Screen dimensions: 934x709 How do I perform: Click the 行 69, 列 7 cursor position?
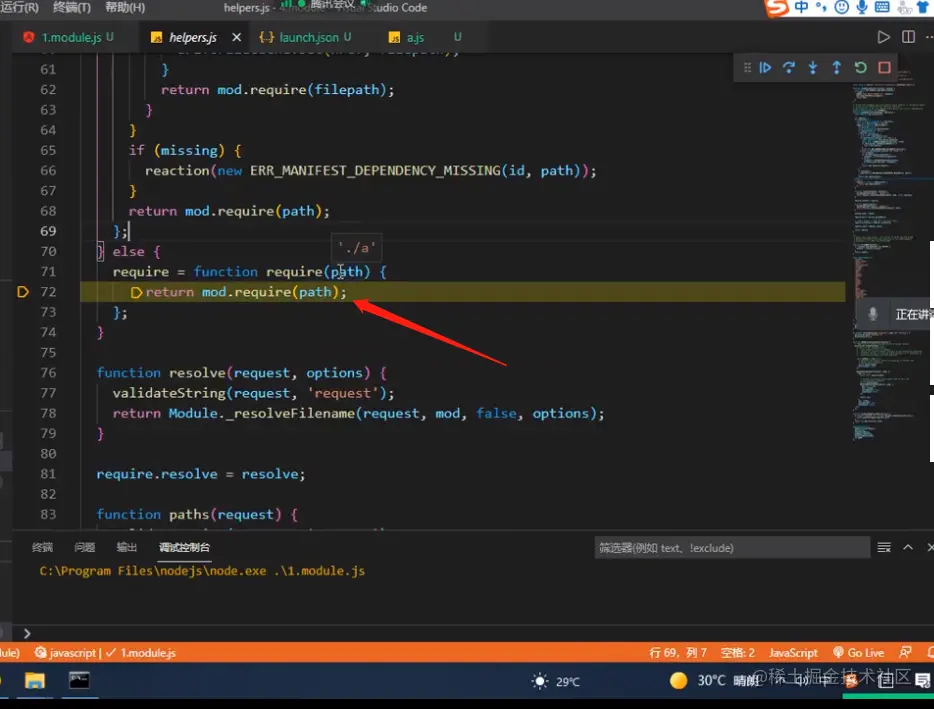(678, 653)
